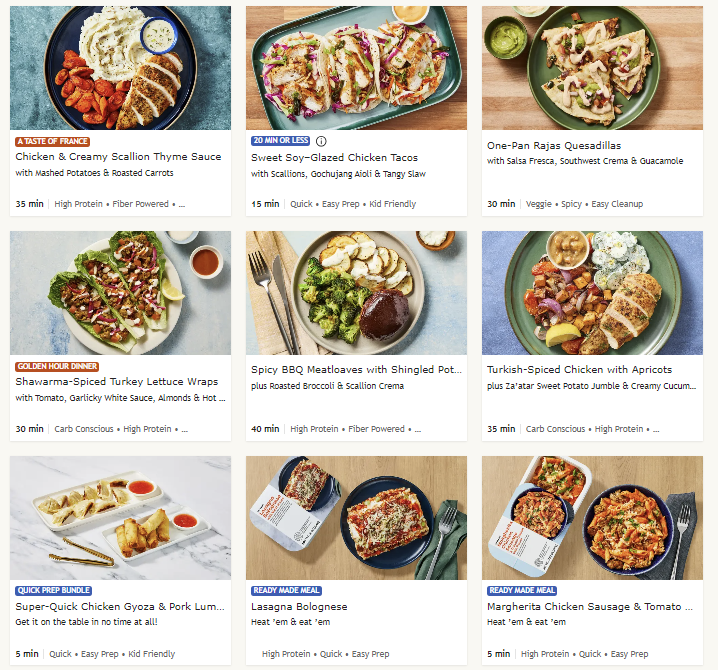The width and height of the screenshot is (718, 670).
Task: Open the Shawarma-Spiced Turkey Lettuce Wraps photo
Action: tap(120, 293)
